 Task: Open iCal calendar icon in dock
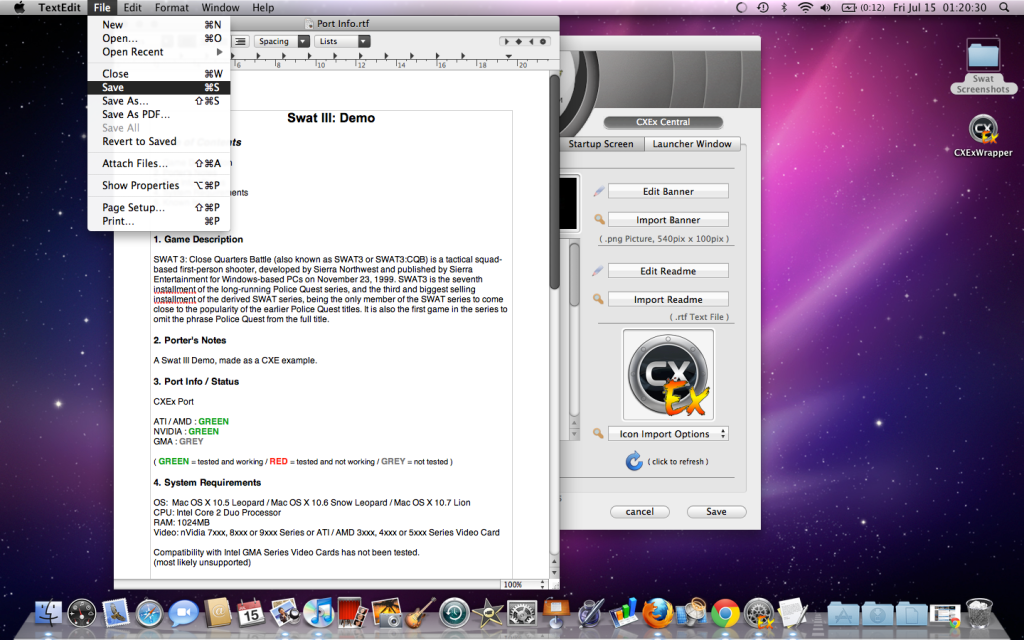pos(251,613)
